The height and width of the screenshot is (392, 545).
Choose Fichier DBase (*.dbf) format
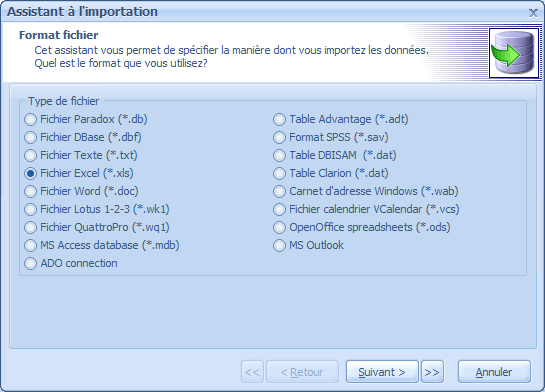83,137
